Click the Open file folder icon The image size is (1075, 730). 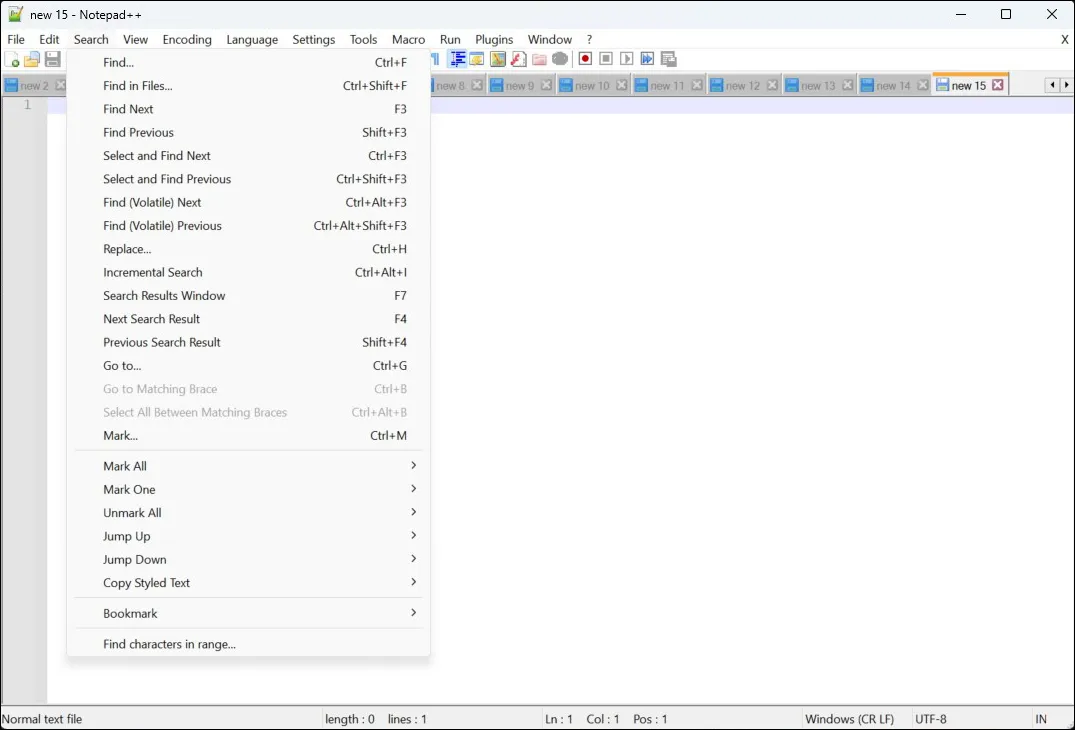coord(32,60)
